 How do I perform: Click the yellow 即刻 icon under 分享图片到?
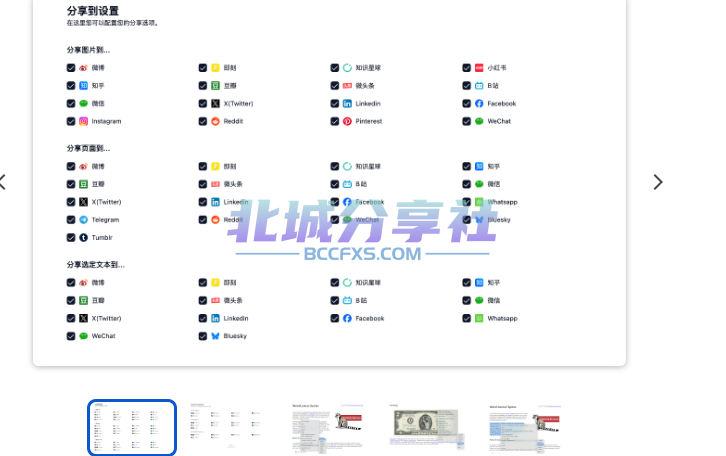[x=215, y=68]
